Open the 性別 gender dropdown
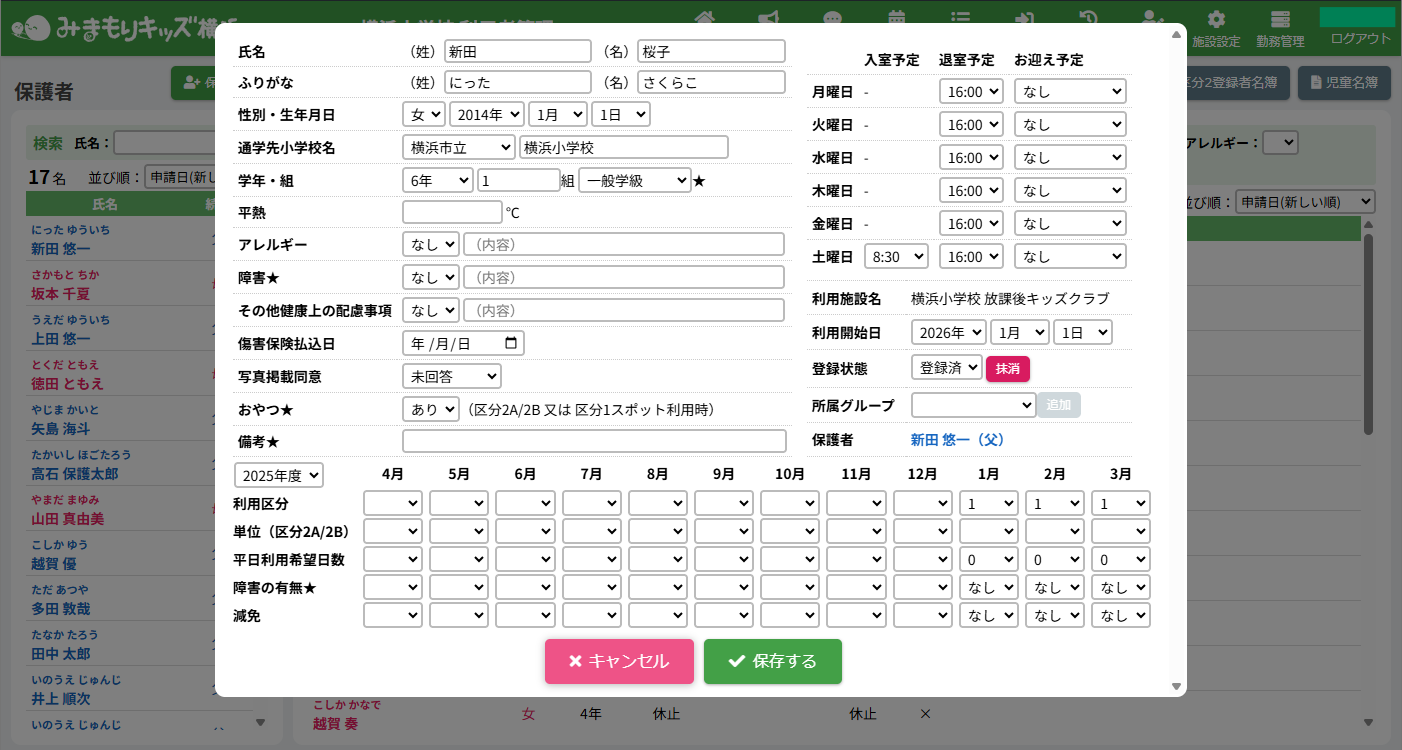Screen dimensions: 1402x750 pyautogui.click(x=424, y=115)
